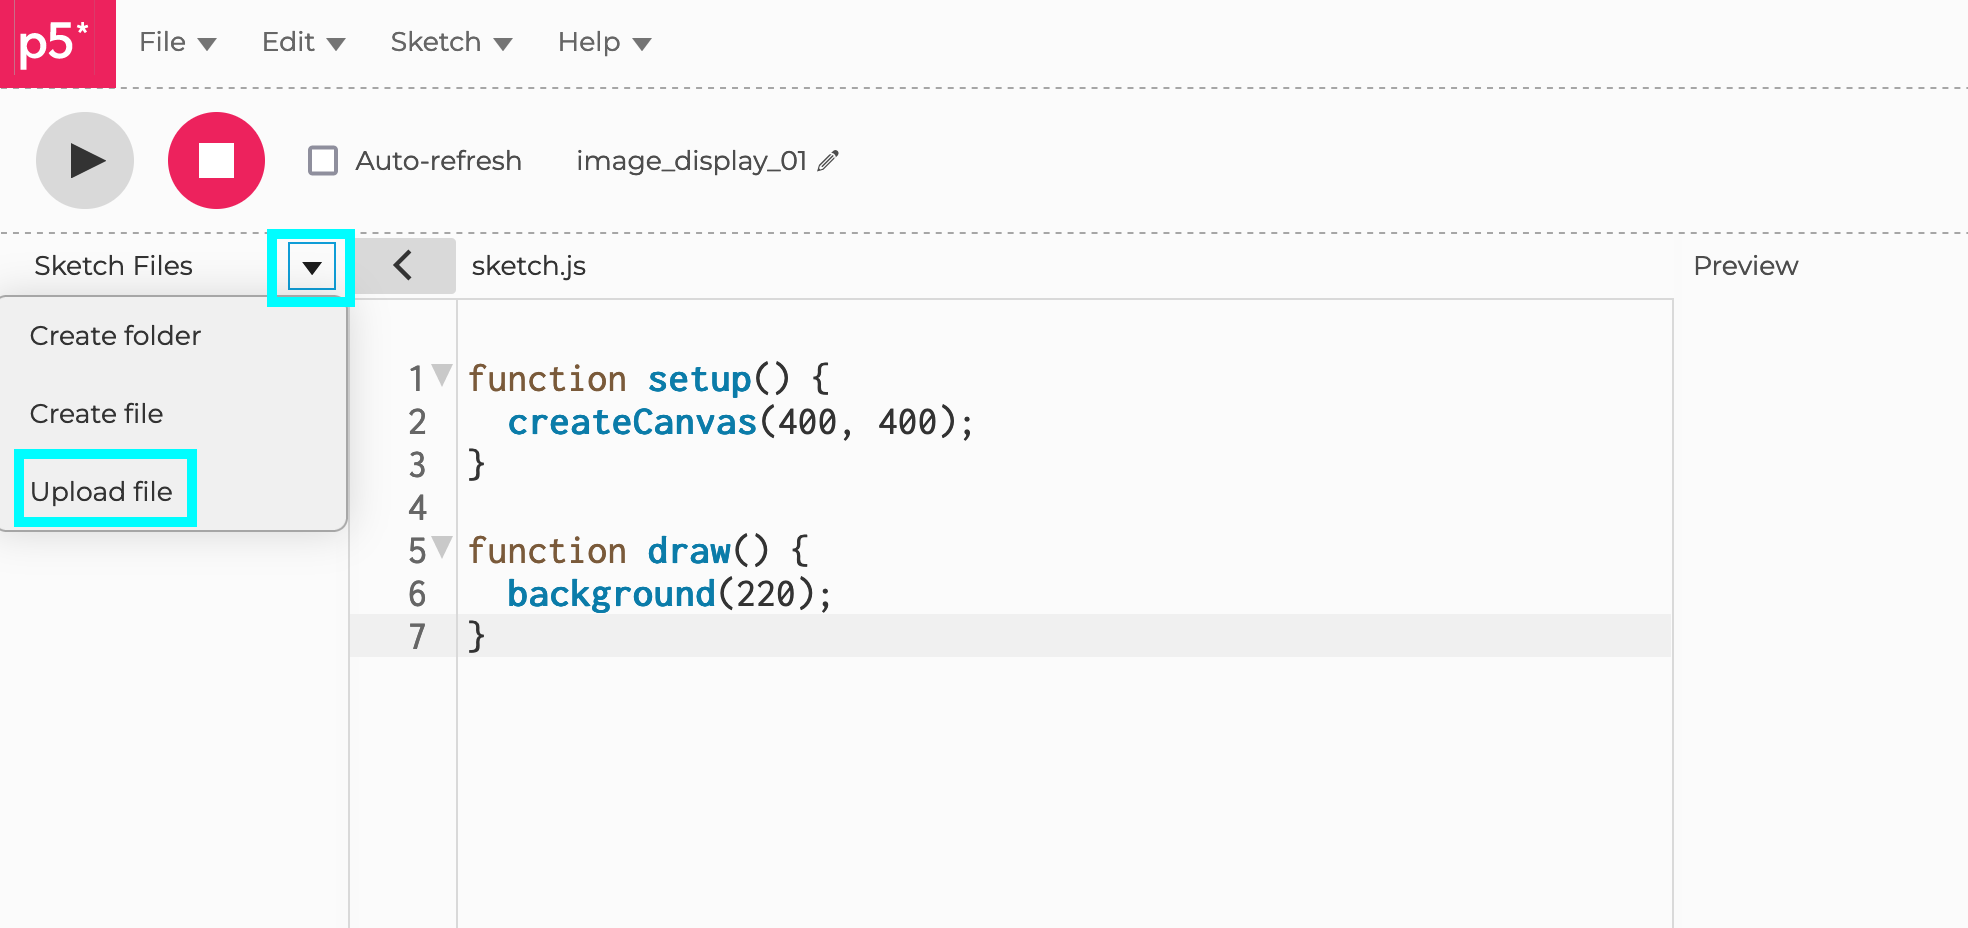The height and width of the screenshot is (928, 1968).
Task: Click the pencil icon to rename sketch
Action: point(828,161)
